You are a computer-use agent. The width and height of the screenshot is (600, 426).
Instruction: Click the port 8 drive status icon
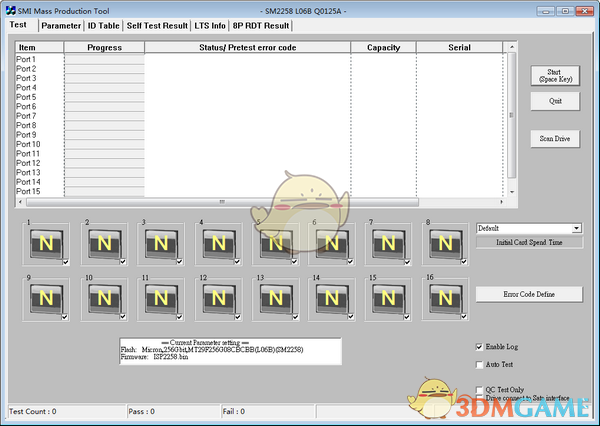coord(444,243)
